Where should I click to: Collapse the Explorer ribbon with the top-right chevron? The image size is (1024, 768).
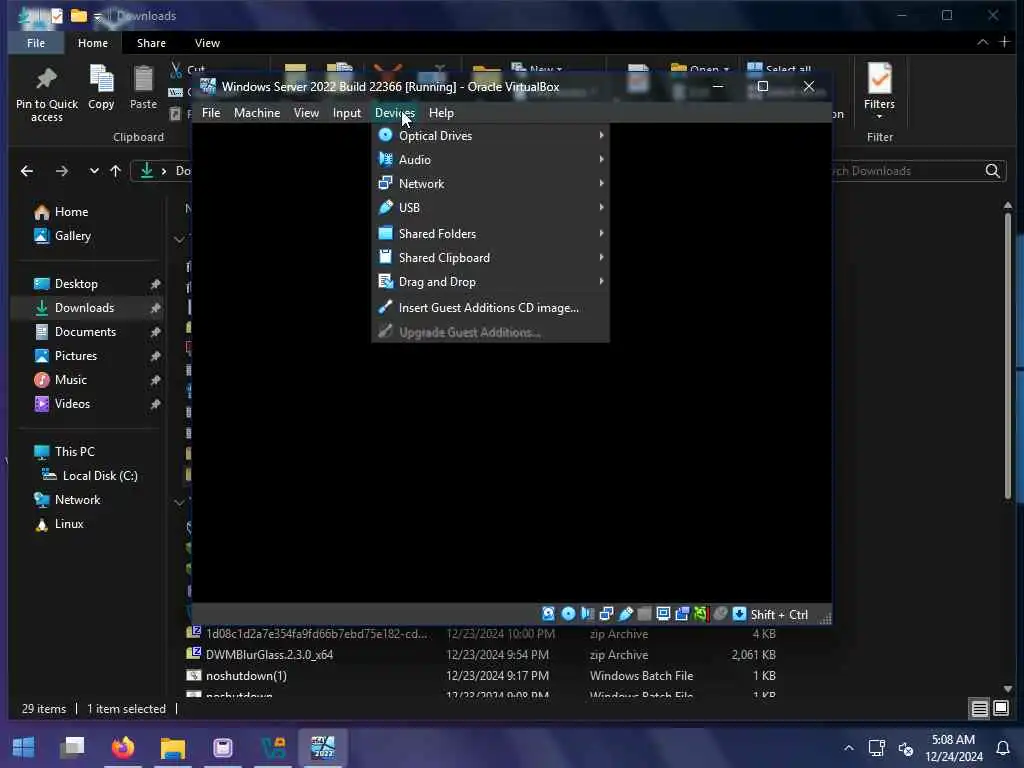click(982, 42)
